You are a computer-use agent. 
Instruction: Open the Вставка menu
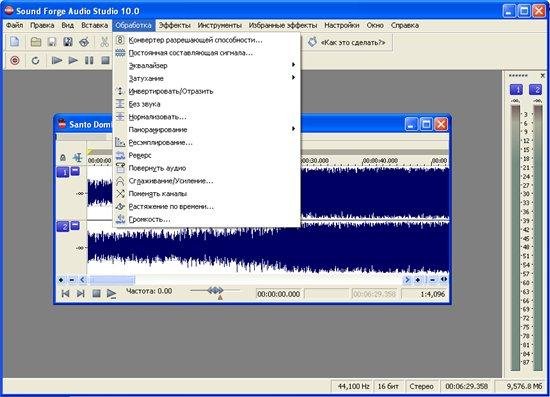click(94, 25)
